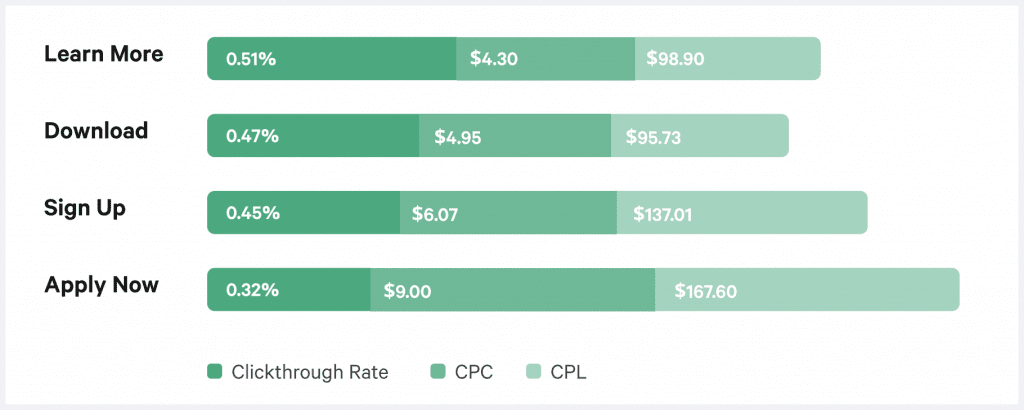Select the $167.60 CPL bar segment
Screen dimensions: 1024x410
806,290
